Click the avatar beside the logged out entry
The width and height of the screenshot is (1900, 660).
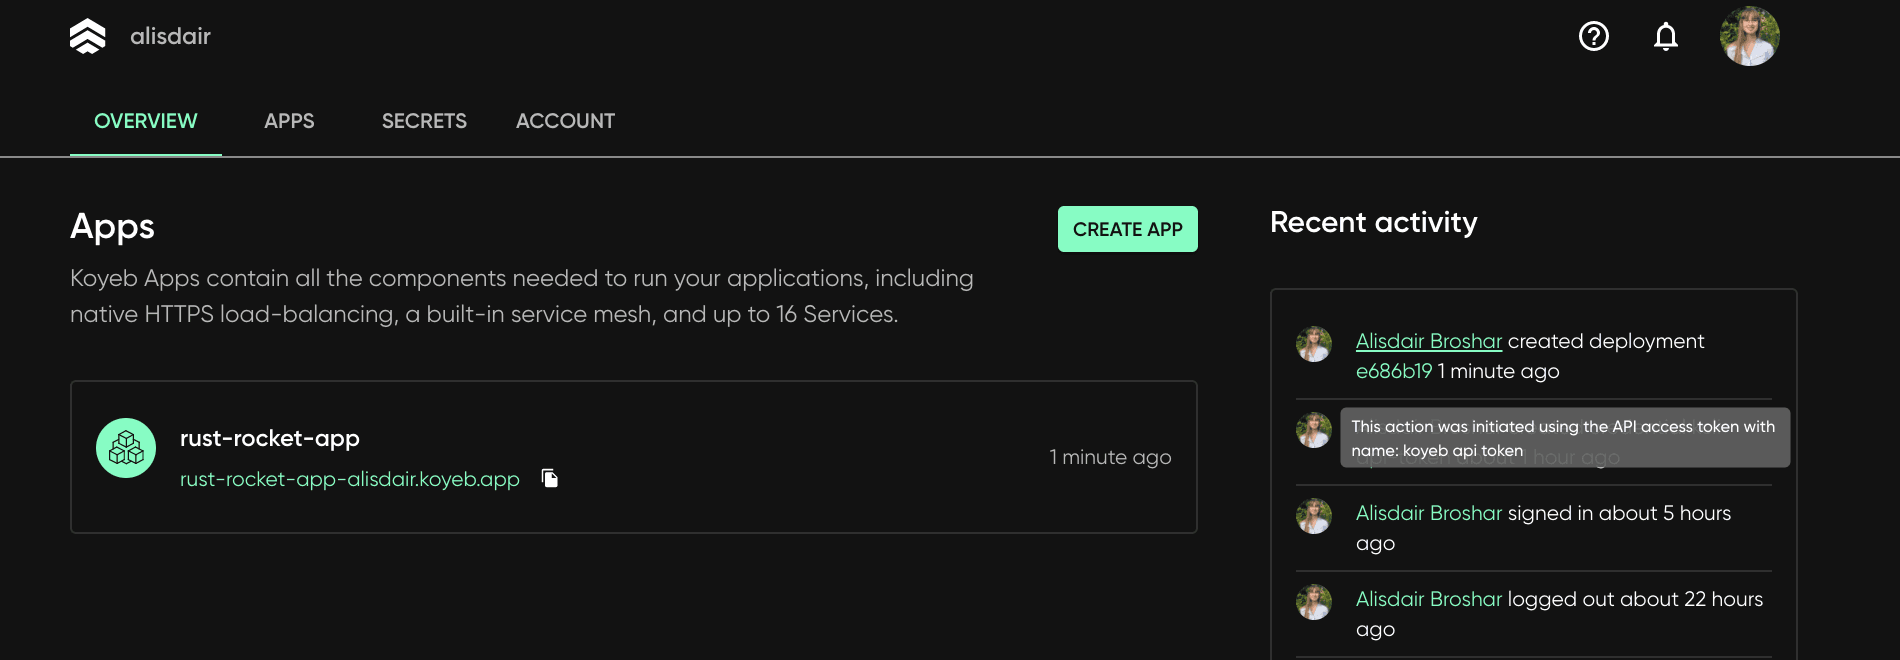(x=1314, y=602)
